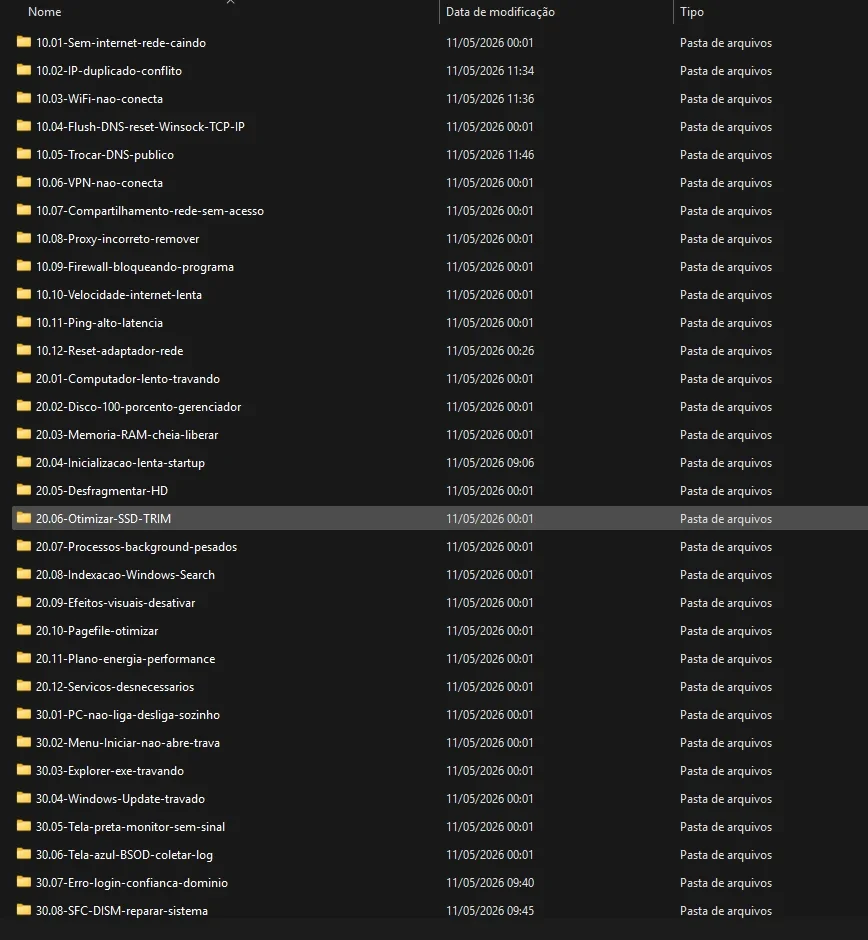Select folder name 10.07-Compartilhamento-rede-sem-acesso
Image resolution: width=868 pixels, height=940 pixels.
click(x=150, y=210)
